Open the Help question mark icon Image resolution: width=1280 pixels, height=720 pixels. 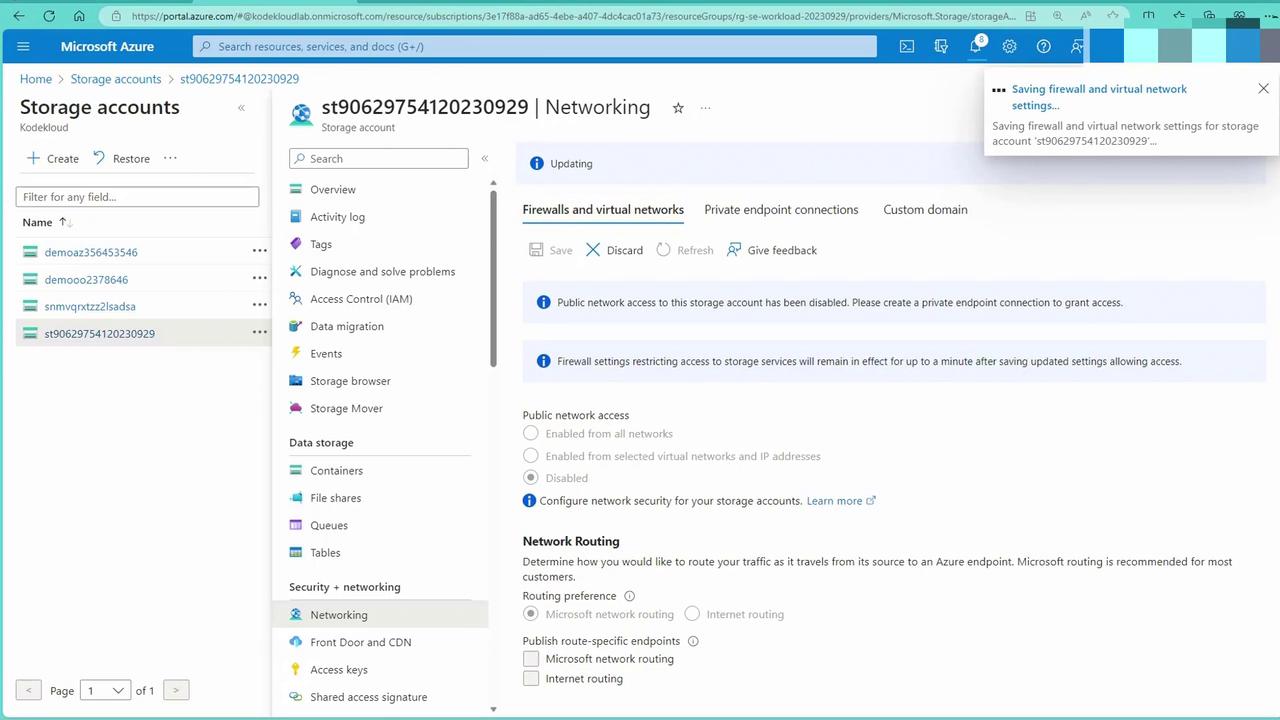point(1044,46)
